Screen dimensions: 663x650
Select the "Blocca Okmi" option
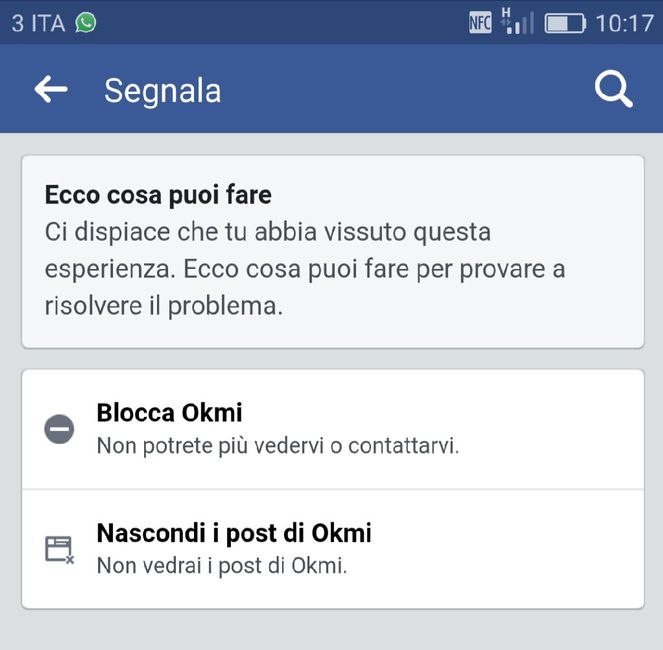[x=169, y=413]
